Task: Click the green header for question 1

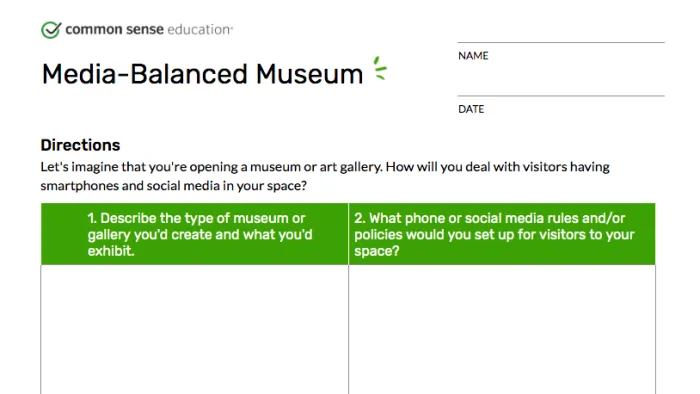Action: (x=194, y=234)
